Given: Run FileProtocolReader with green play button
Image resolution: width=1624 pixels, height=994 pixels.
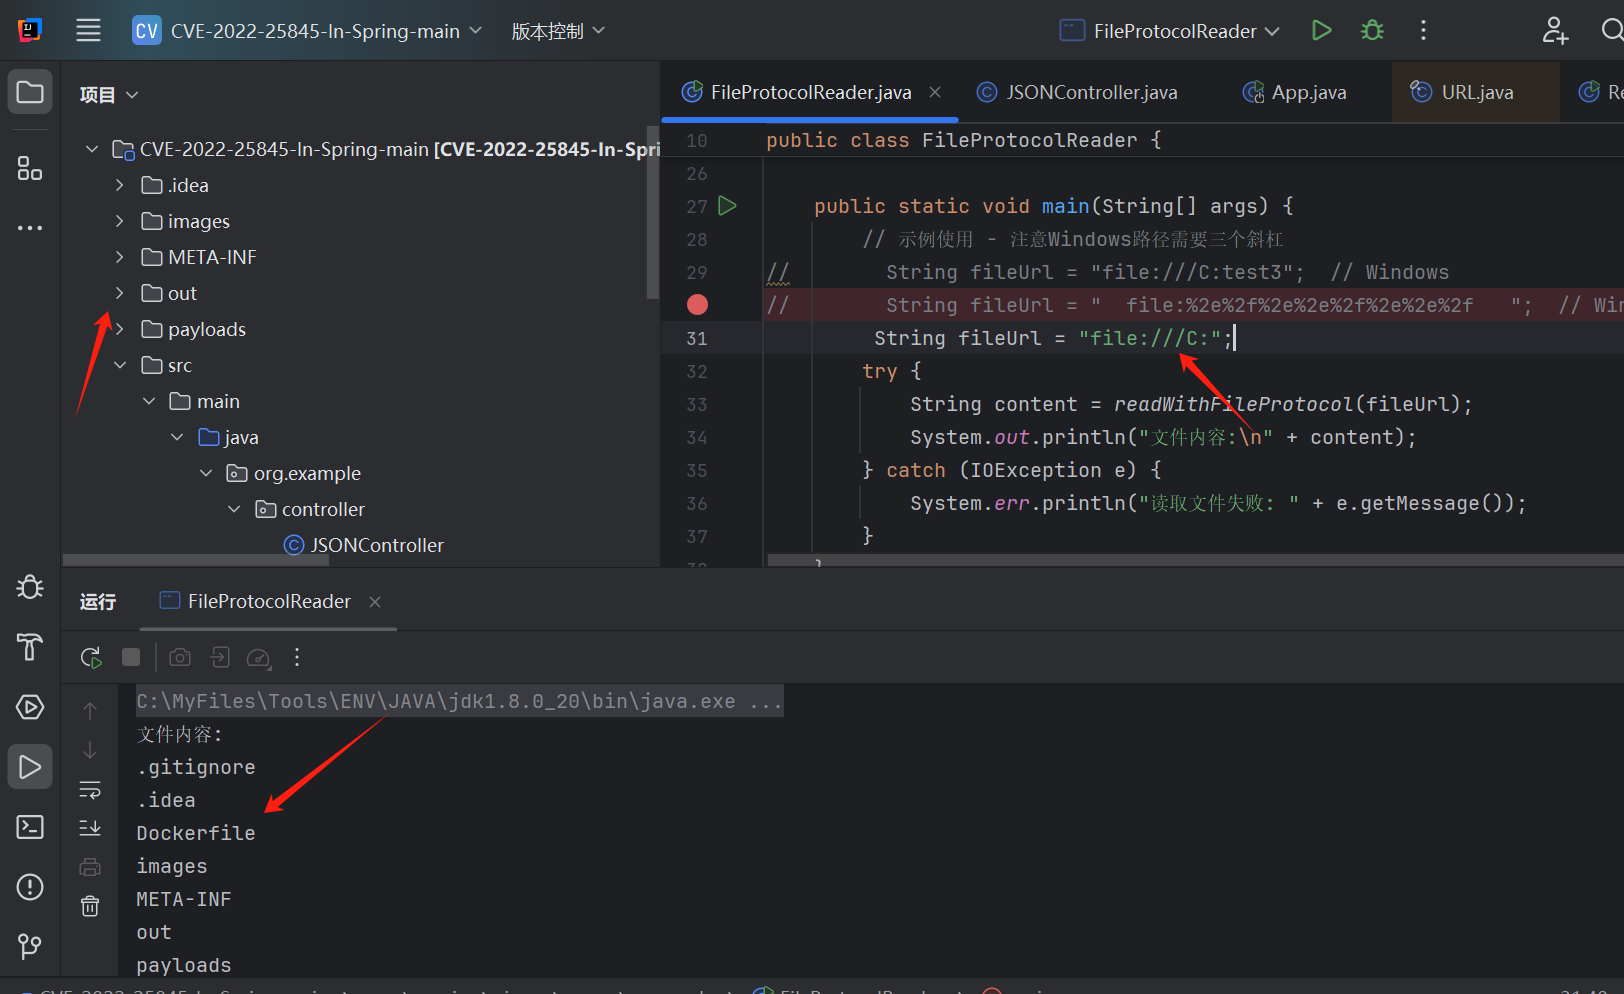Looking at the screenshot, I should click(x=1321, y=30).
